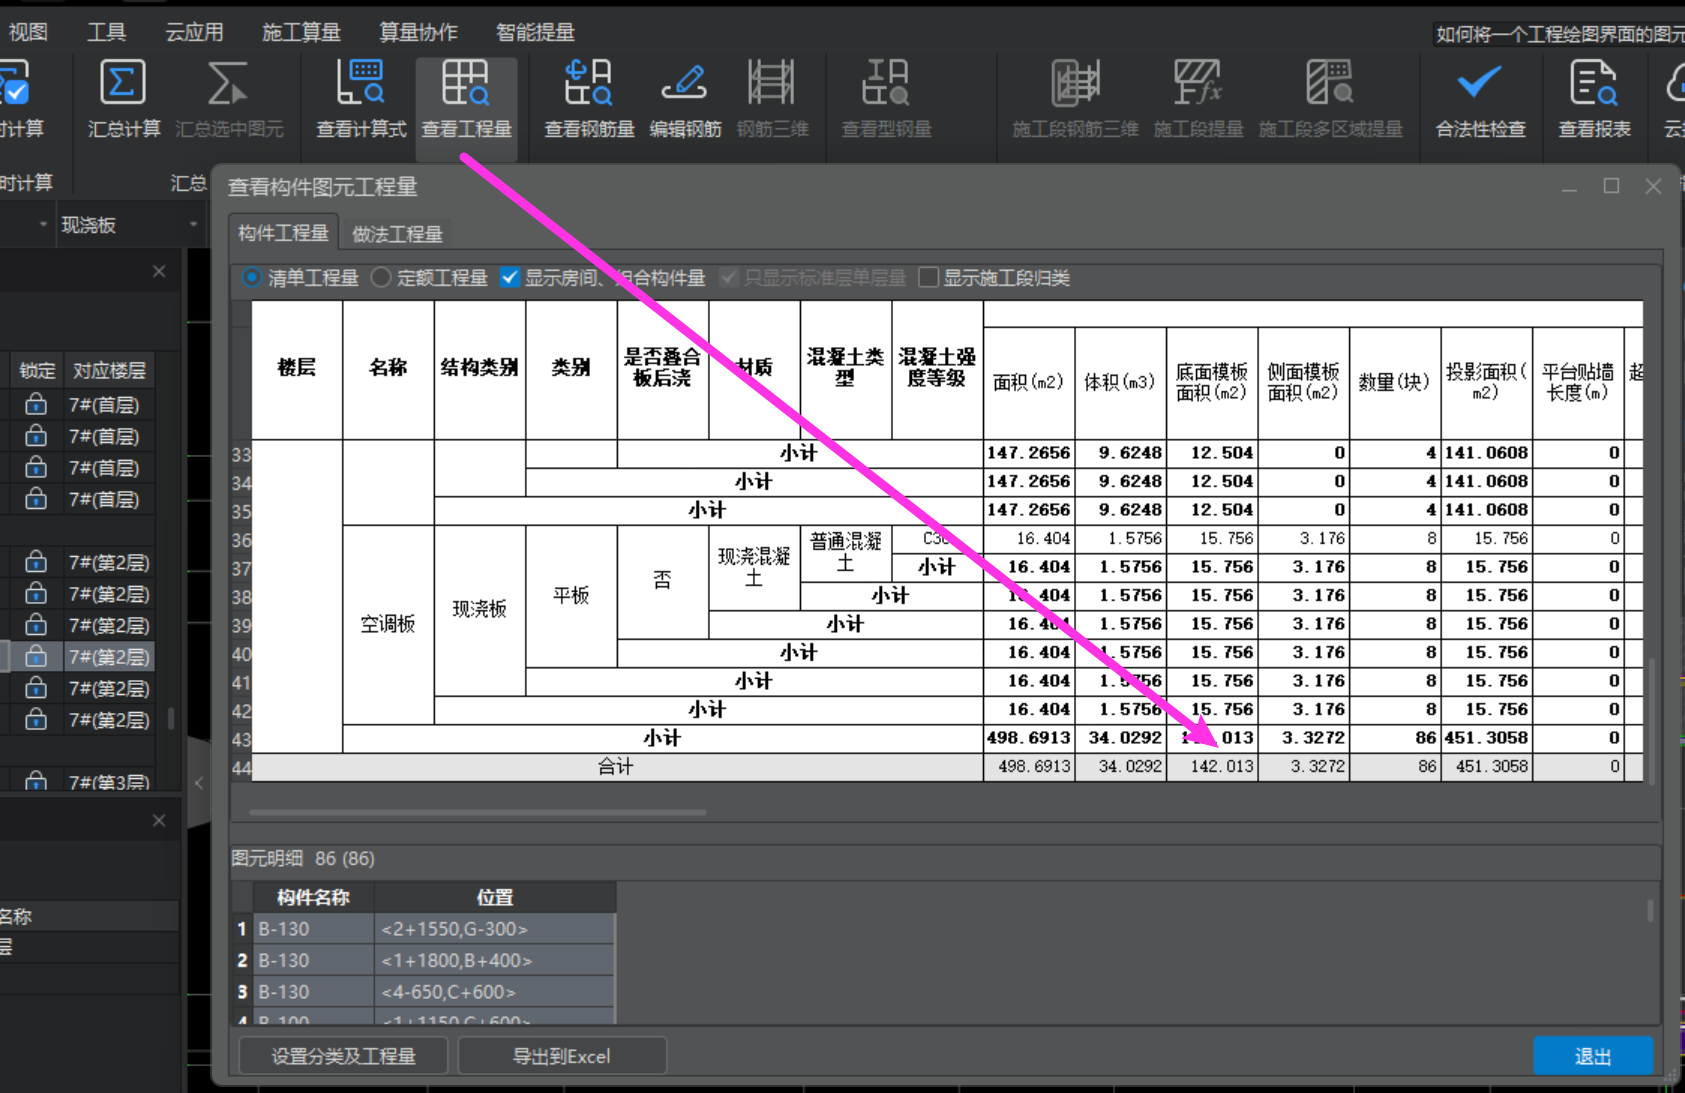This screenshot has height=1093, width=1685.
Task: Click the 空调板 name cell
Action: coord(388,624)
